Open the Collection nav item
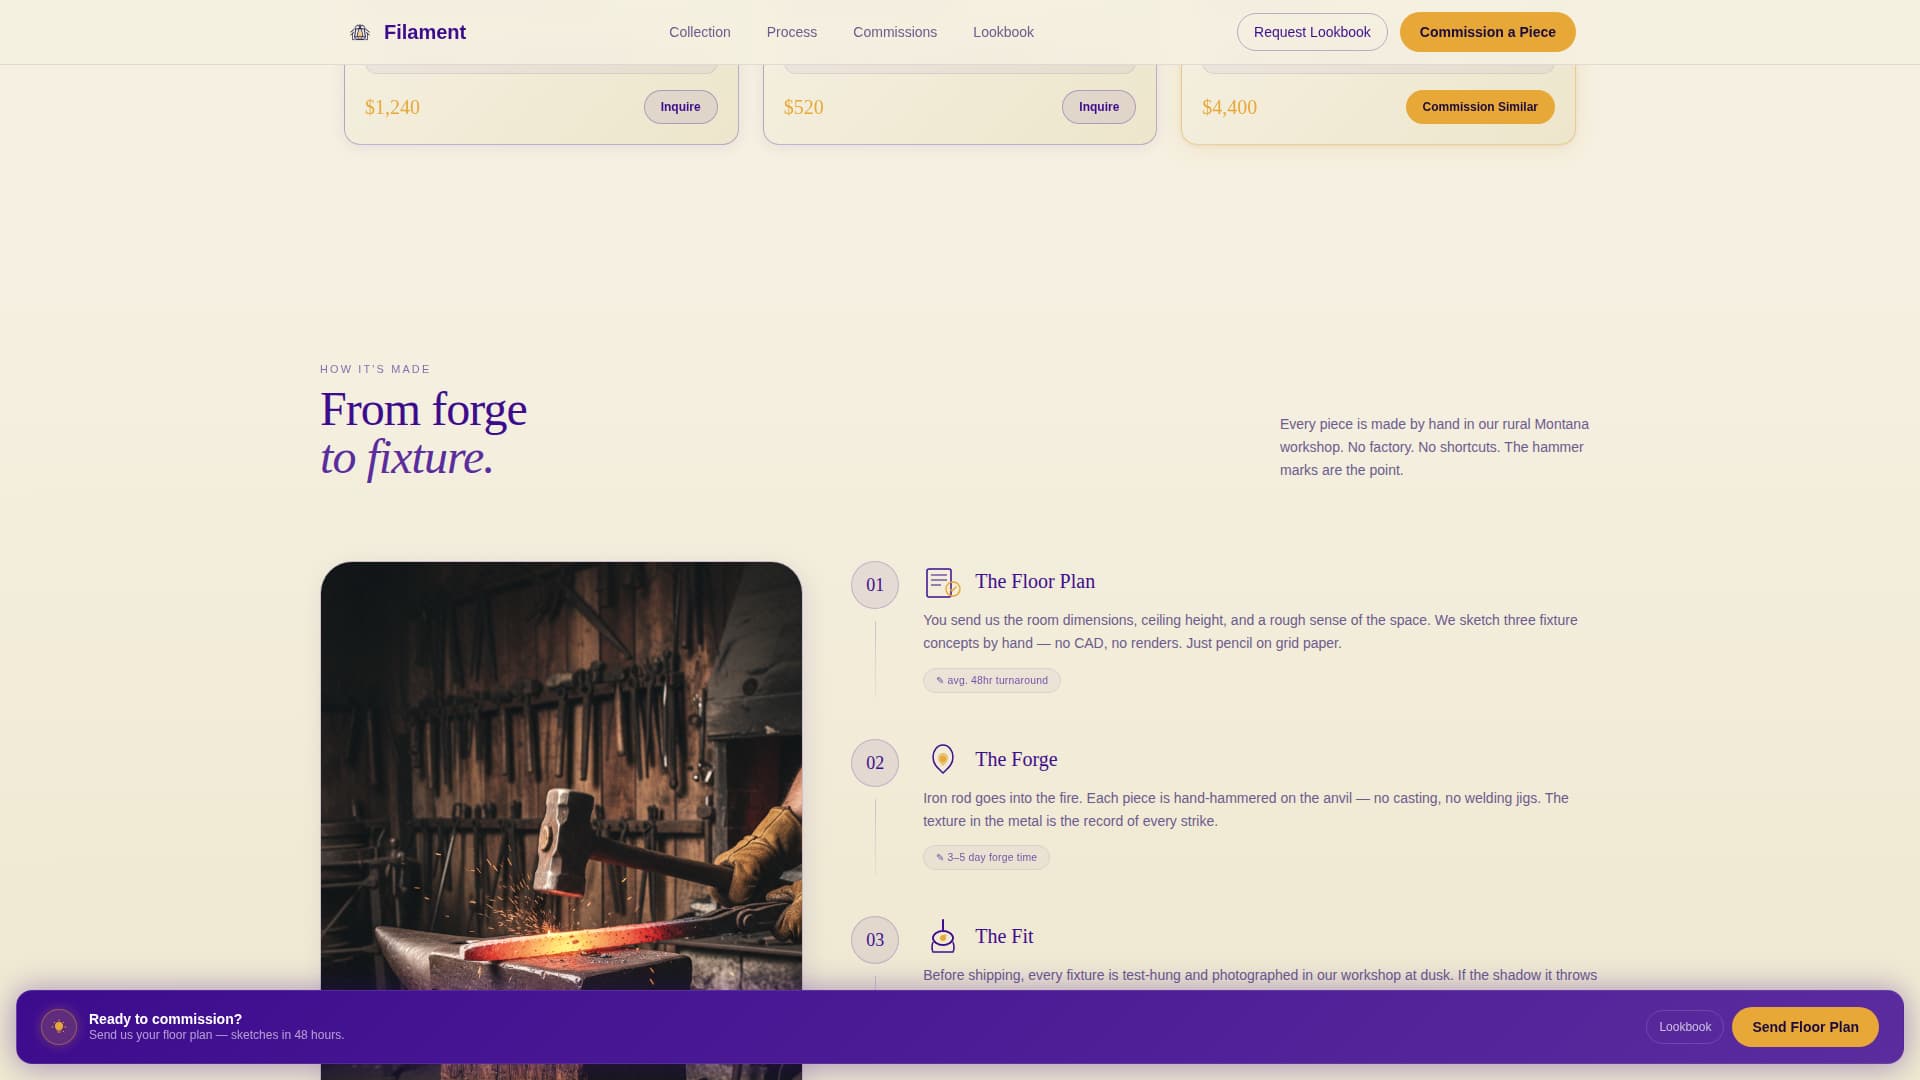 699,32
